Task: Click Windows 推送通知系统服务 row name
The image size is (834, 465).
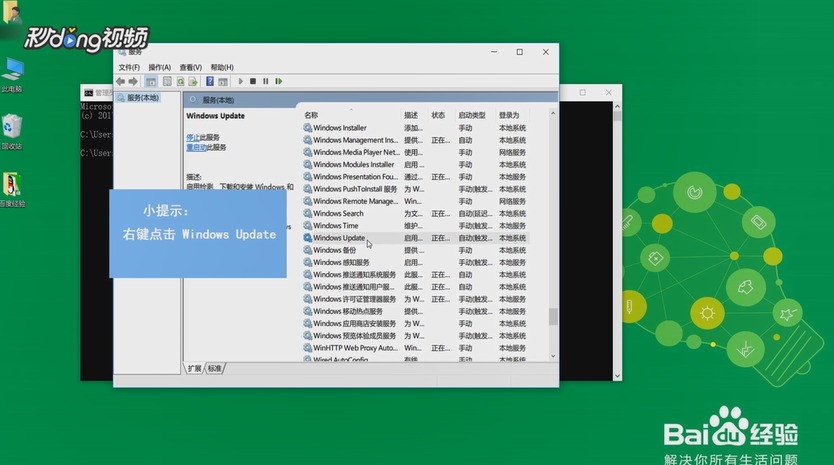Action: click(354, 275)
